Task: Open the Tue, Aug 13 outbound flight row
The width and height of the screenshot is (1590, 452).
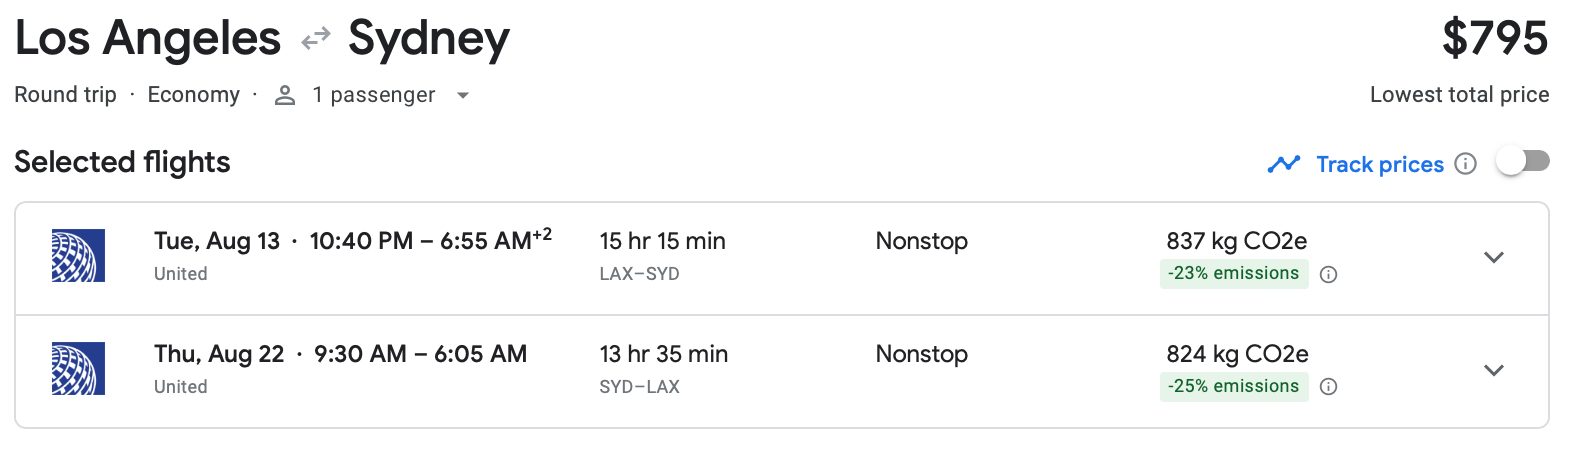Action: click(x=782, y=259)
